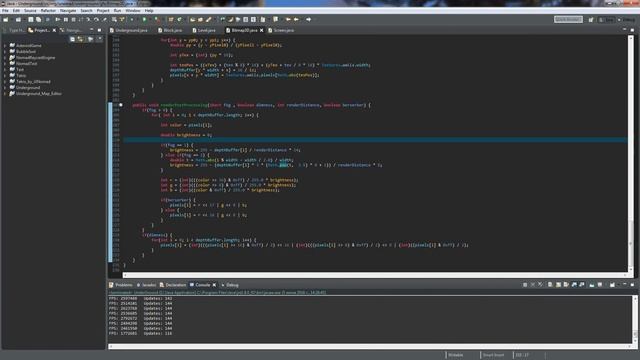Expand the BubbleSort project
Screen dimensions: 640x360
tap(5, 51)
